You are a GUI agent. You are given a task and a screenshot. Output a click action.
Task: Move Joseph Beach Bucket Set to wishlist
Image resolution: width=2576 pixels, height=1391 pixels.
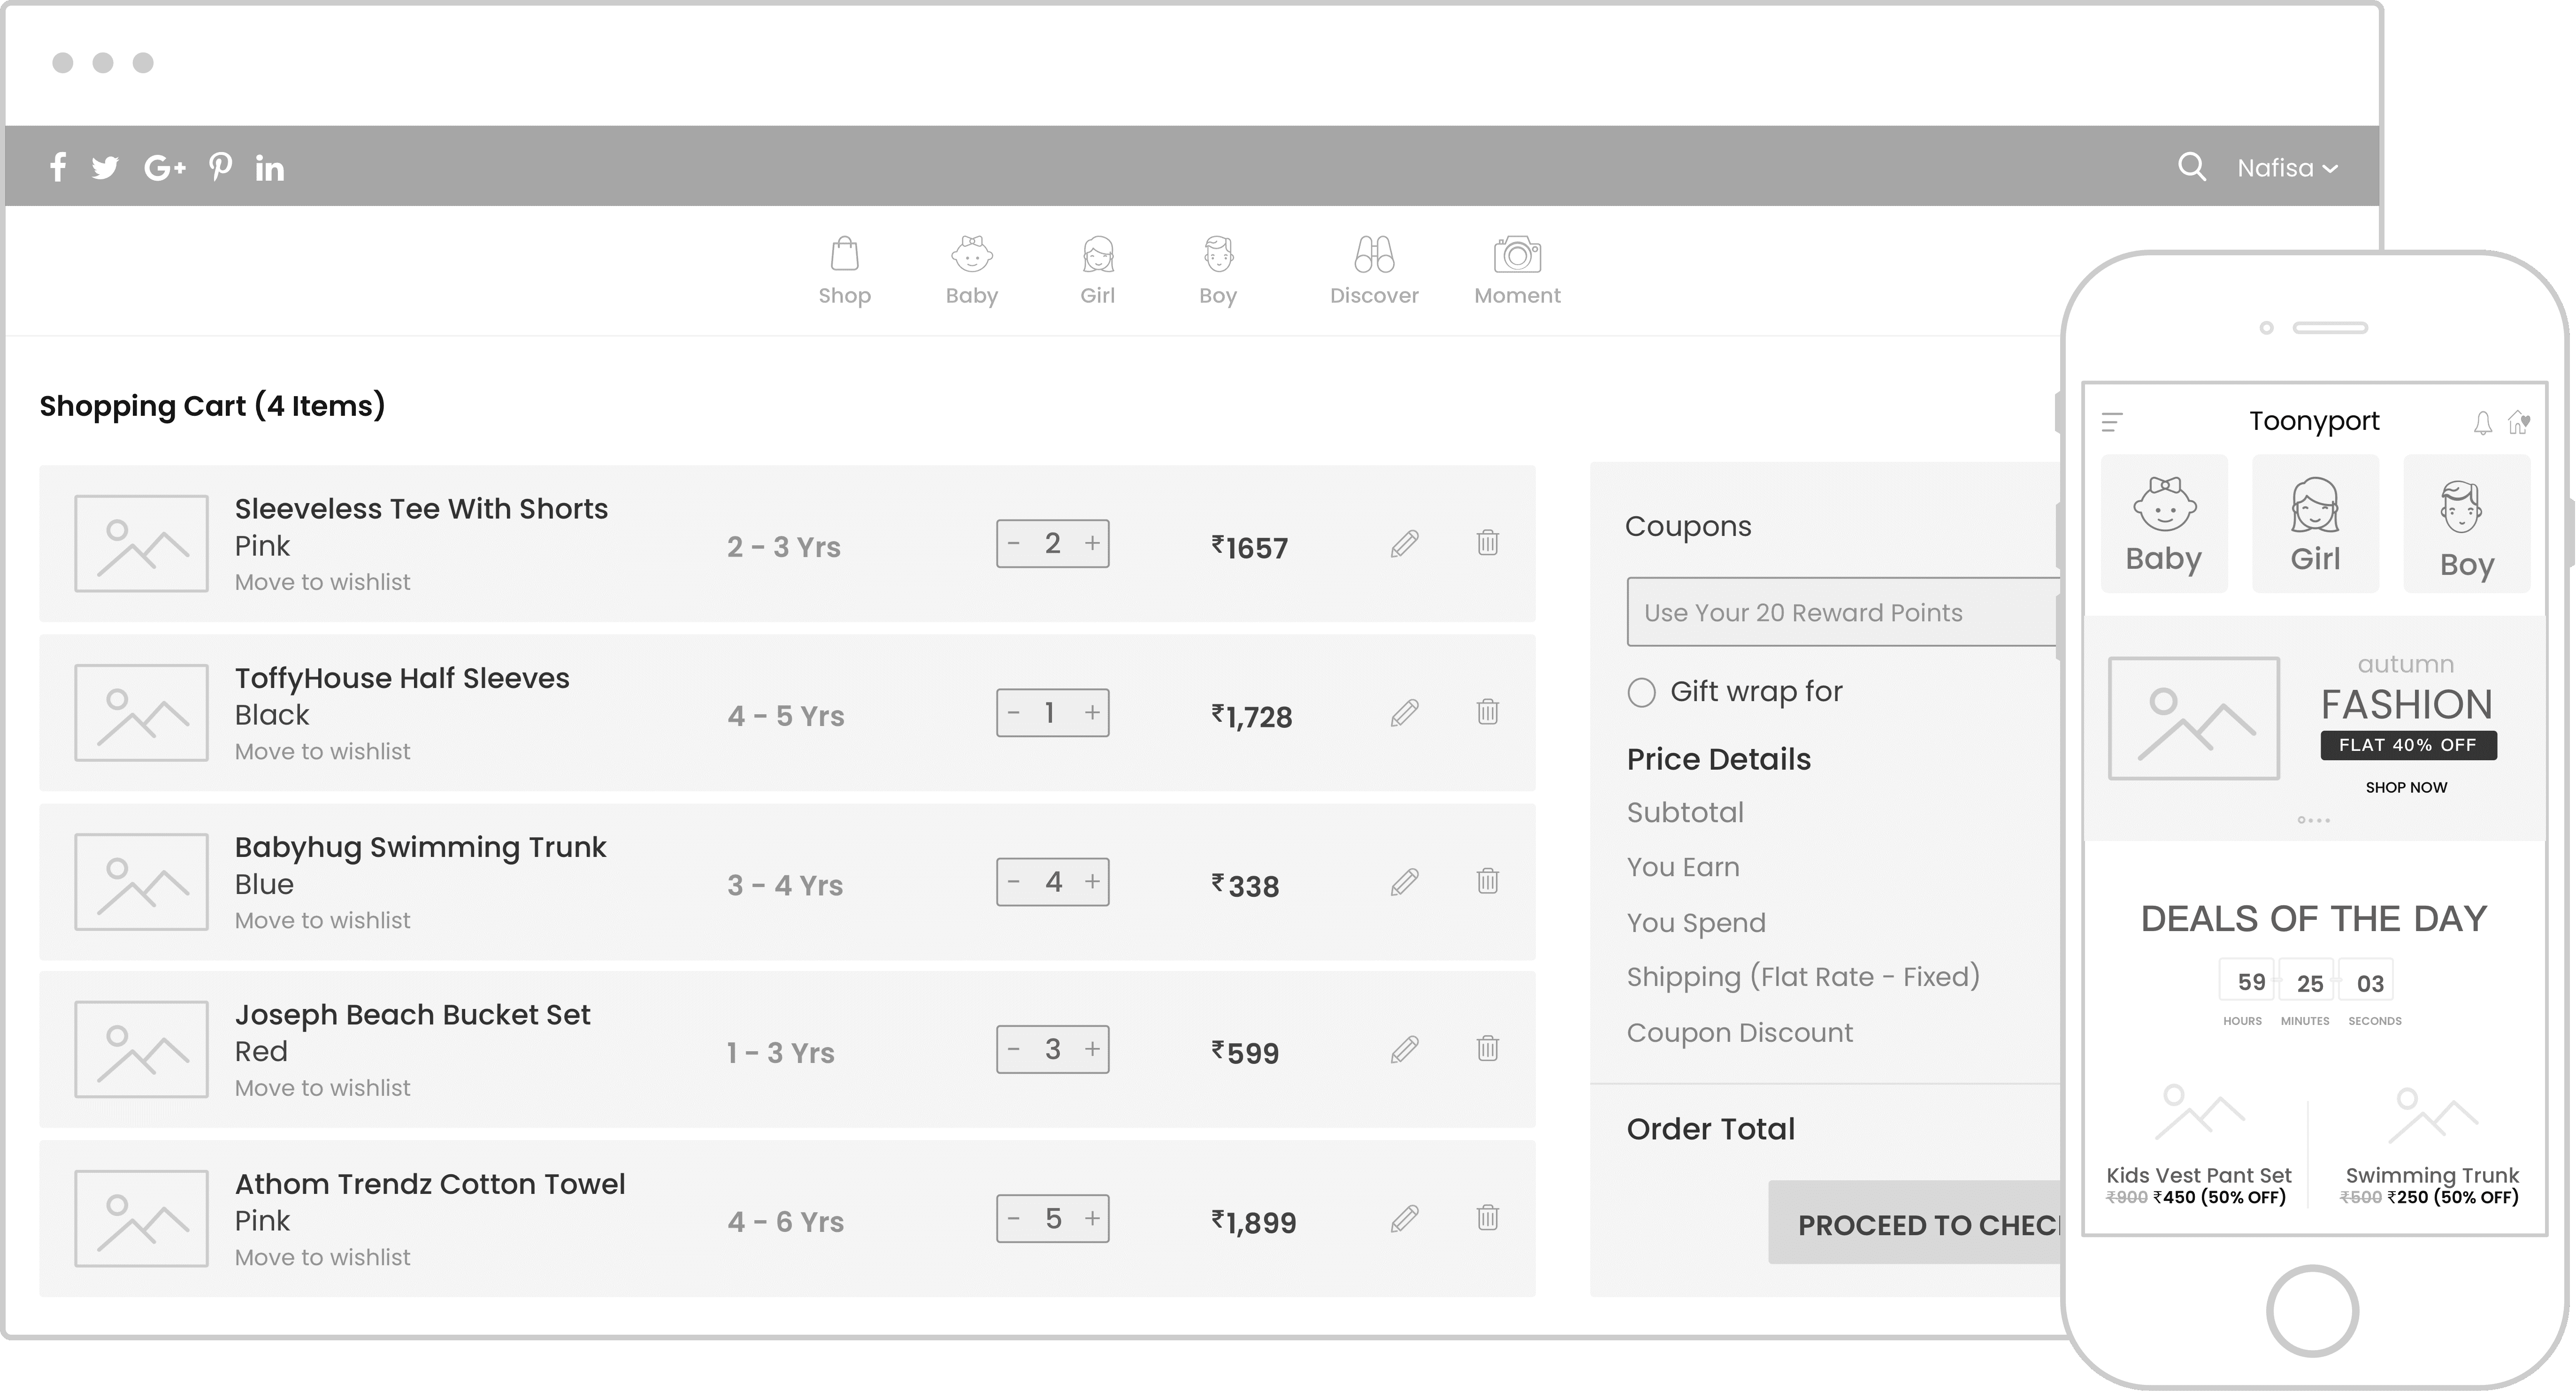(322, 1088)
